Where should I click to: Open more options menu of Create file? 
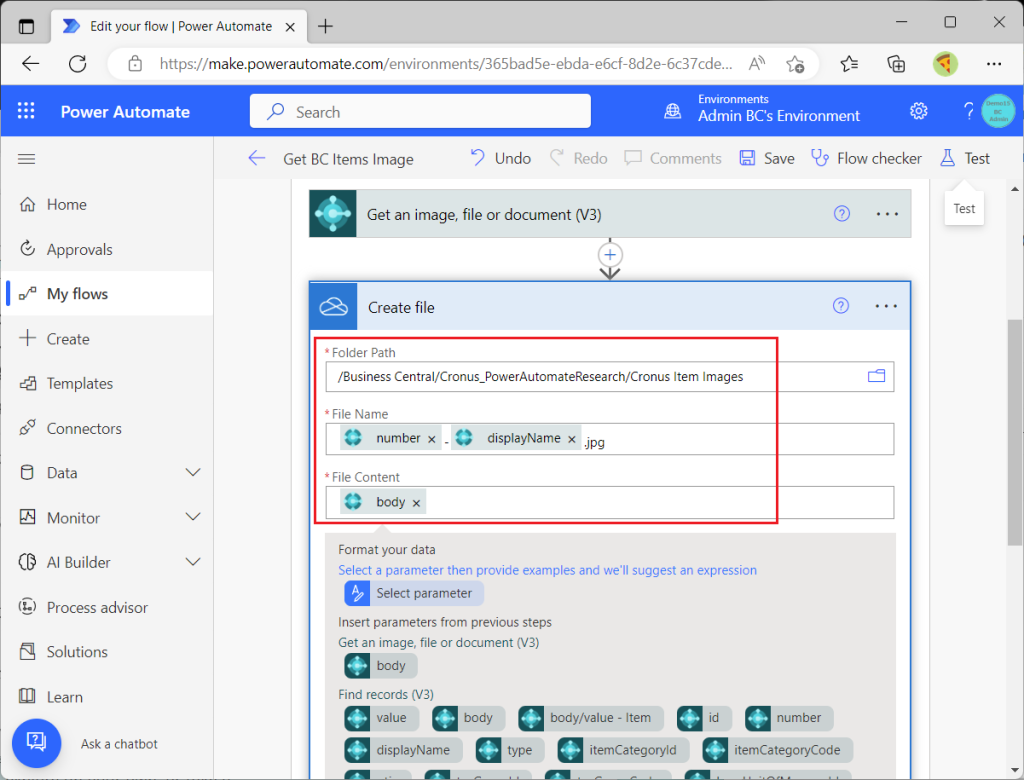[886, 306]
